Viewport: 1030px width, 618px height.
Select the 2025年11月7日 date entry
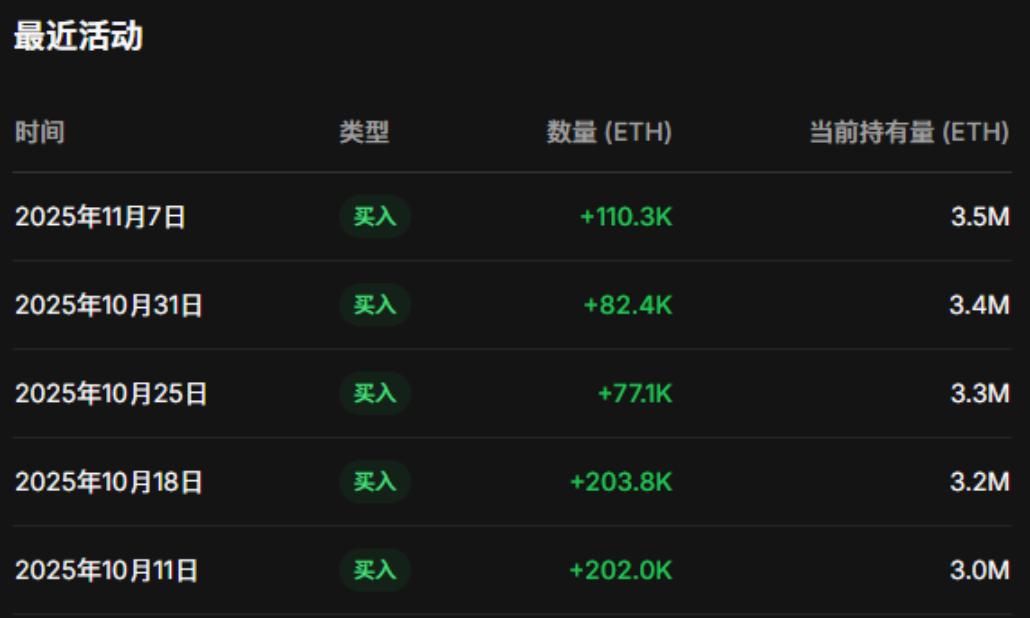point(100,217)
